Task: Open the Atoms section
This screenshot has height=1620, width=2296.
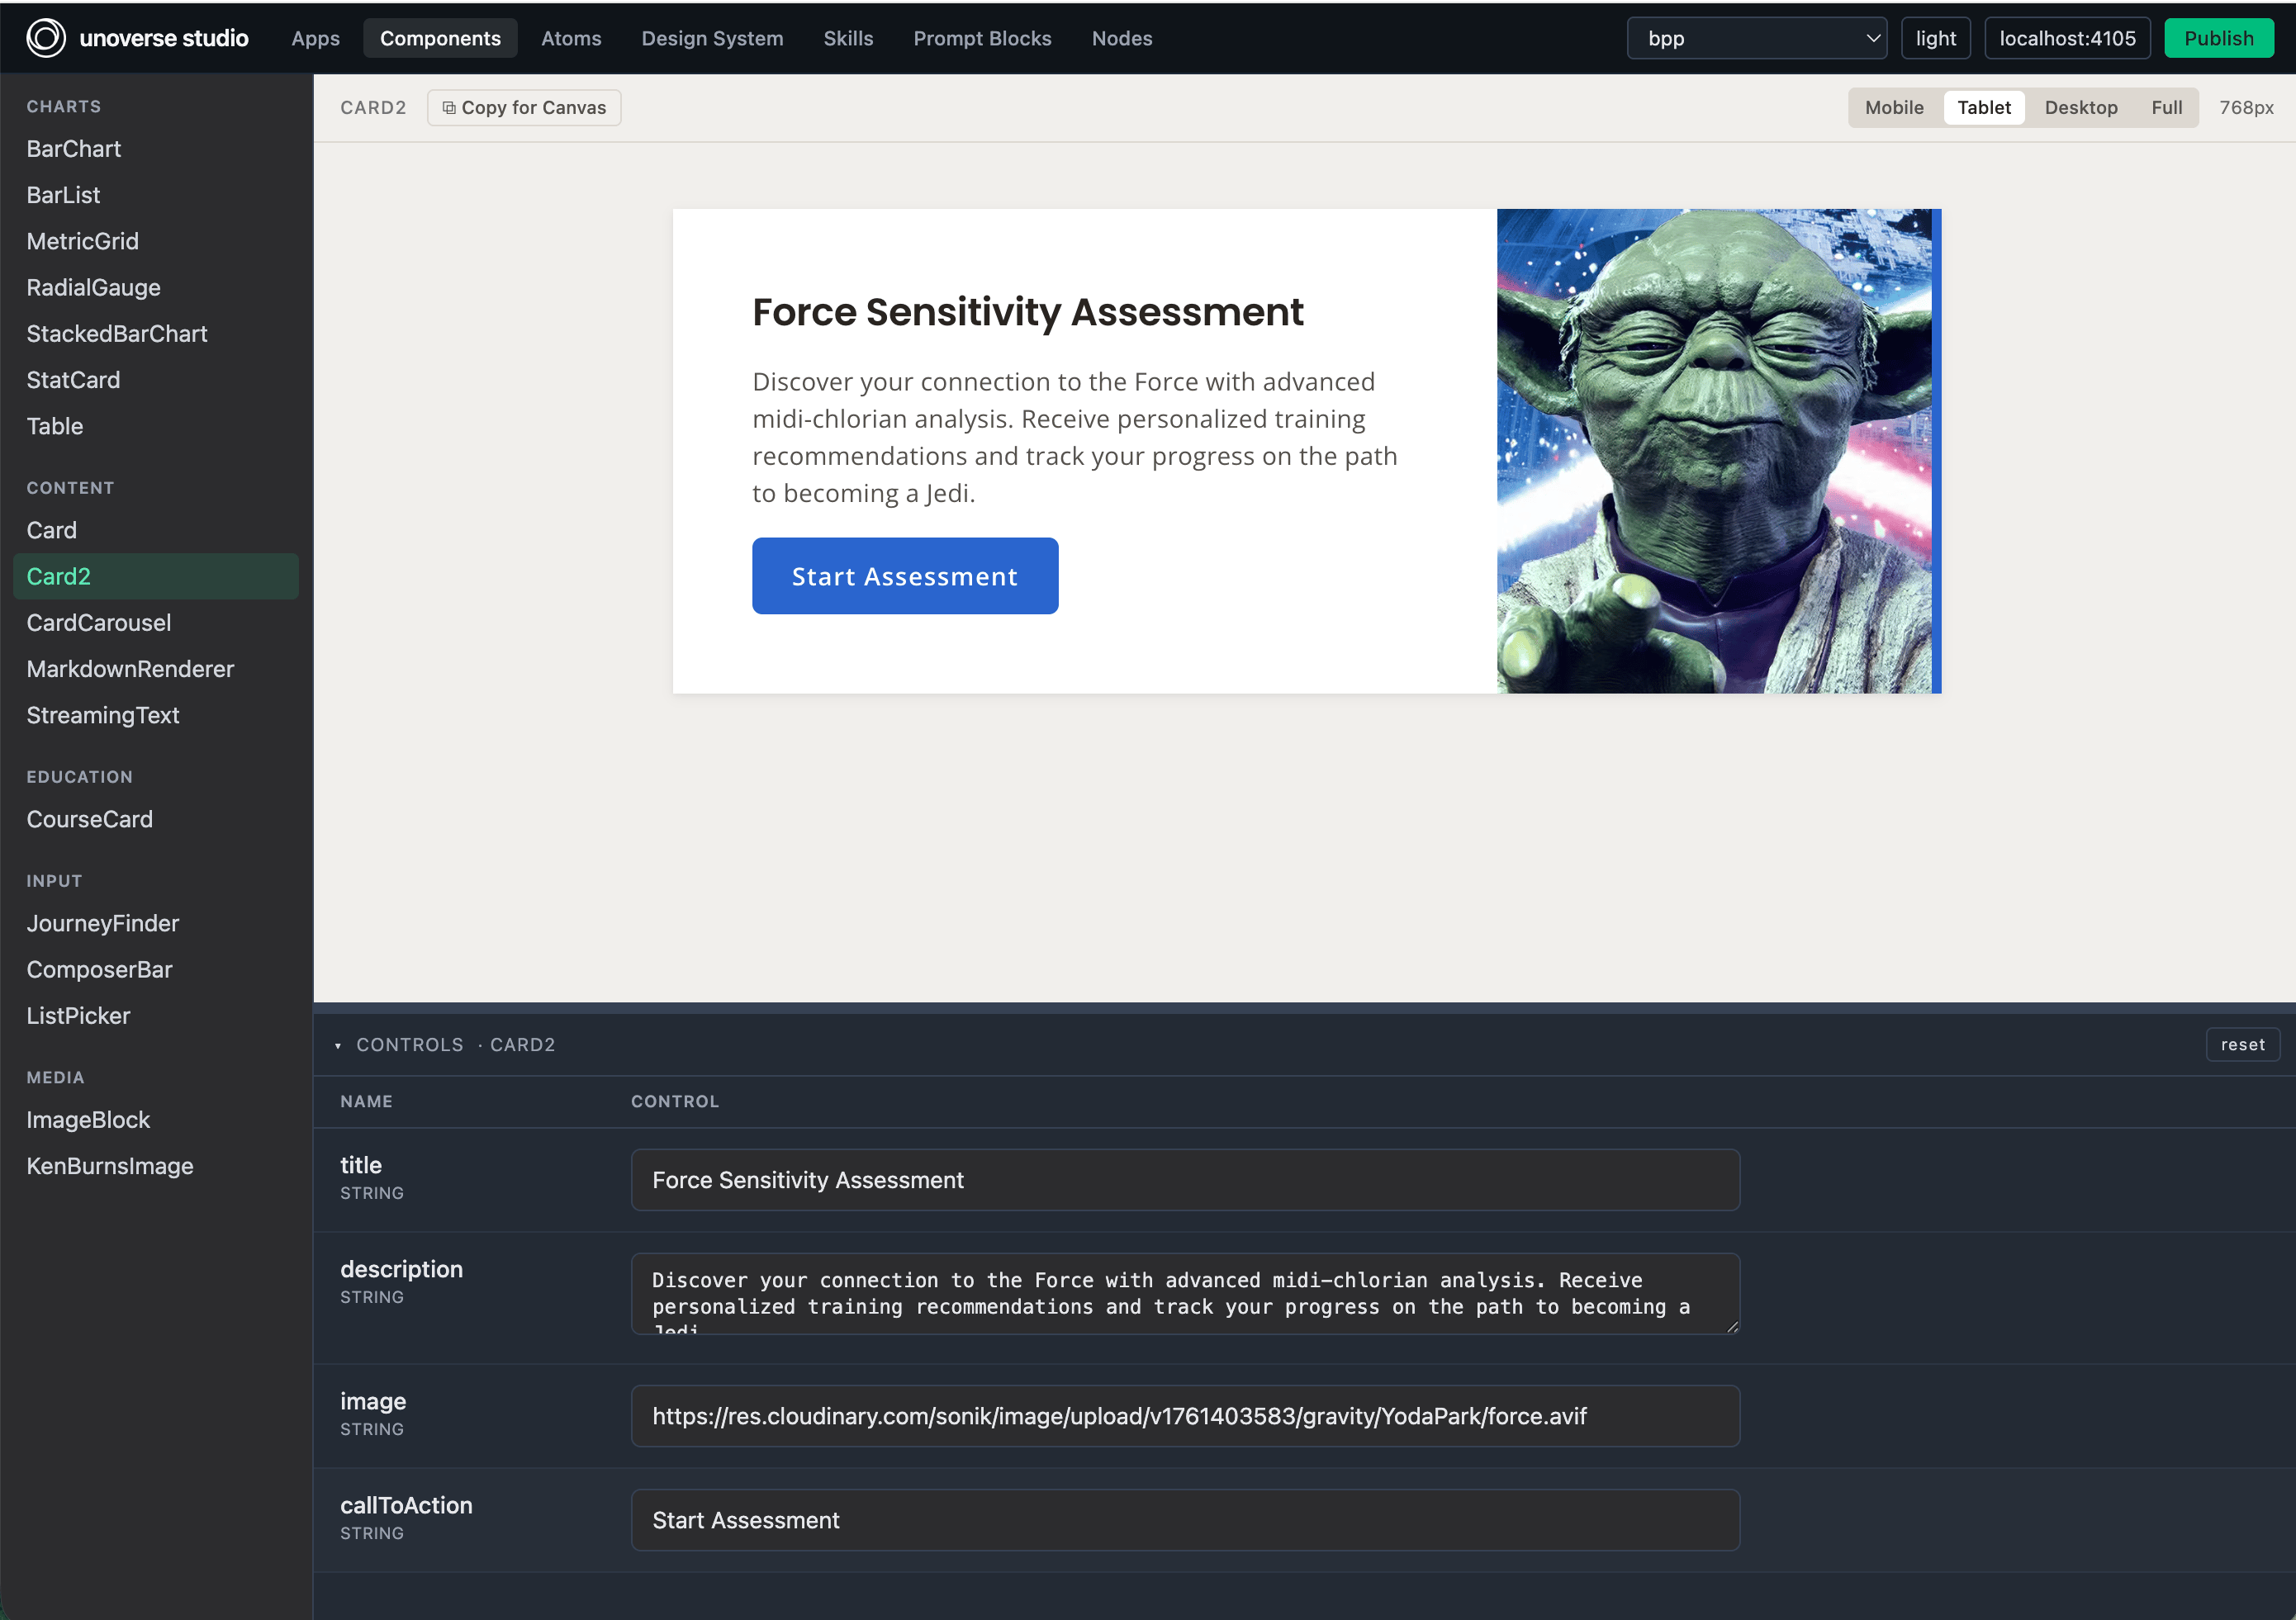Action: click(x=571, y=38)
